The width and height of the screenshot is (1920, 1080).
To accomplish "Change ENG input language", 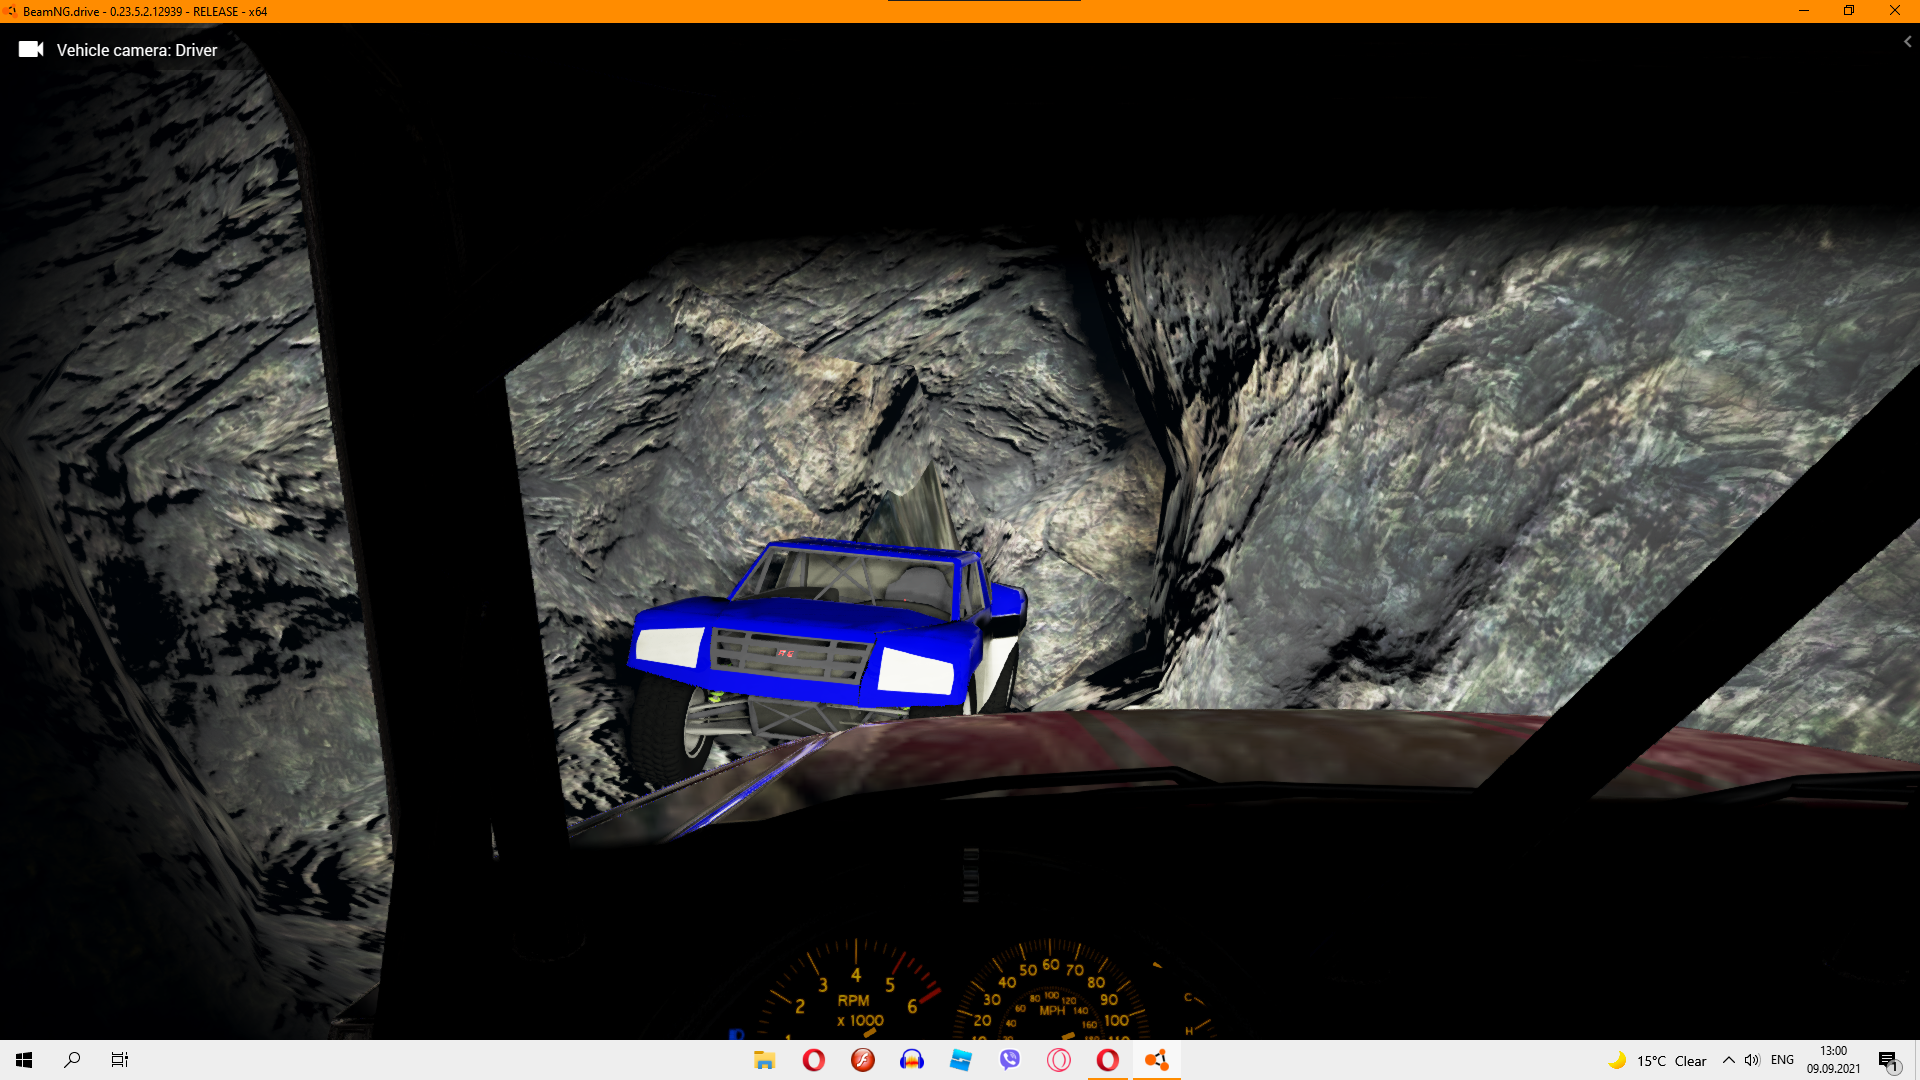I will (x=1782, y=1060).
